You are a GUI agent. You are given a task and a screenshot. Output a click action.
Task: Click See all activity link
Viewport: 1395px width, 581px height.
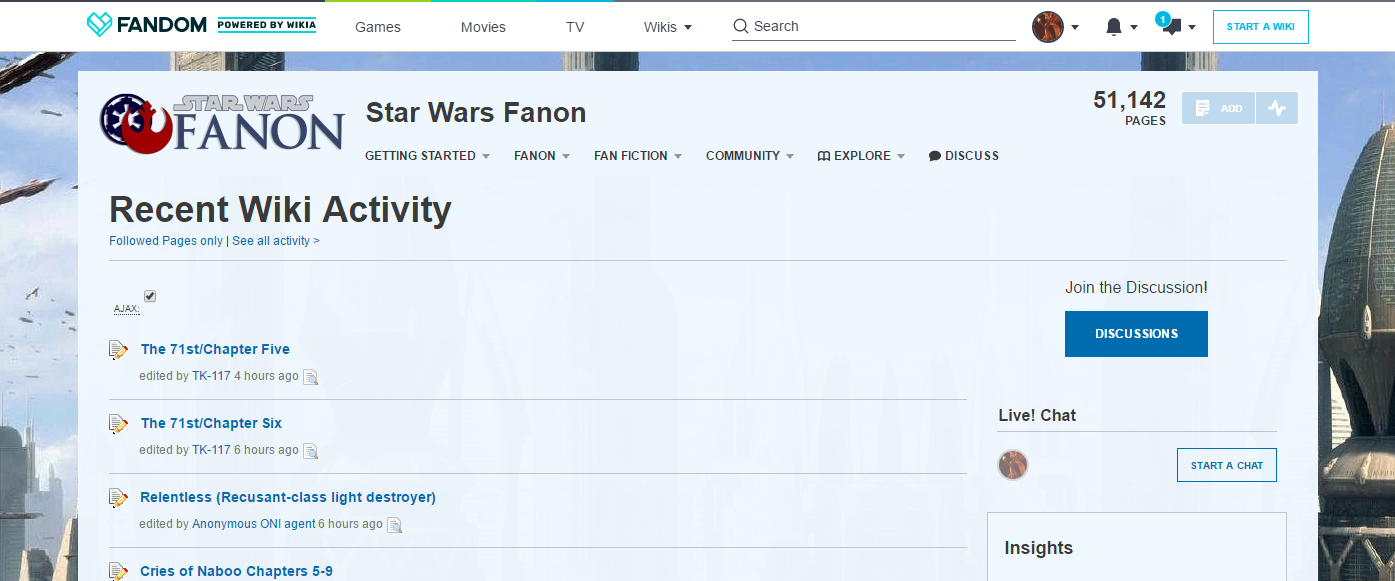[x=276, y=241]
